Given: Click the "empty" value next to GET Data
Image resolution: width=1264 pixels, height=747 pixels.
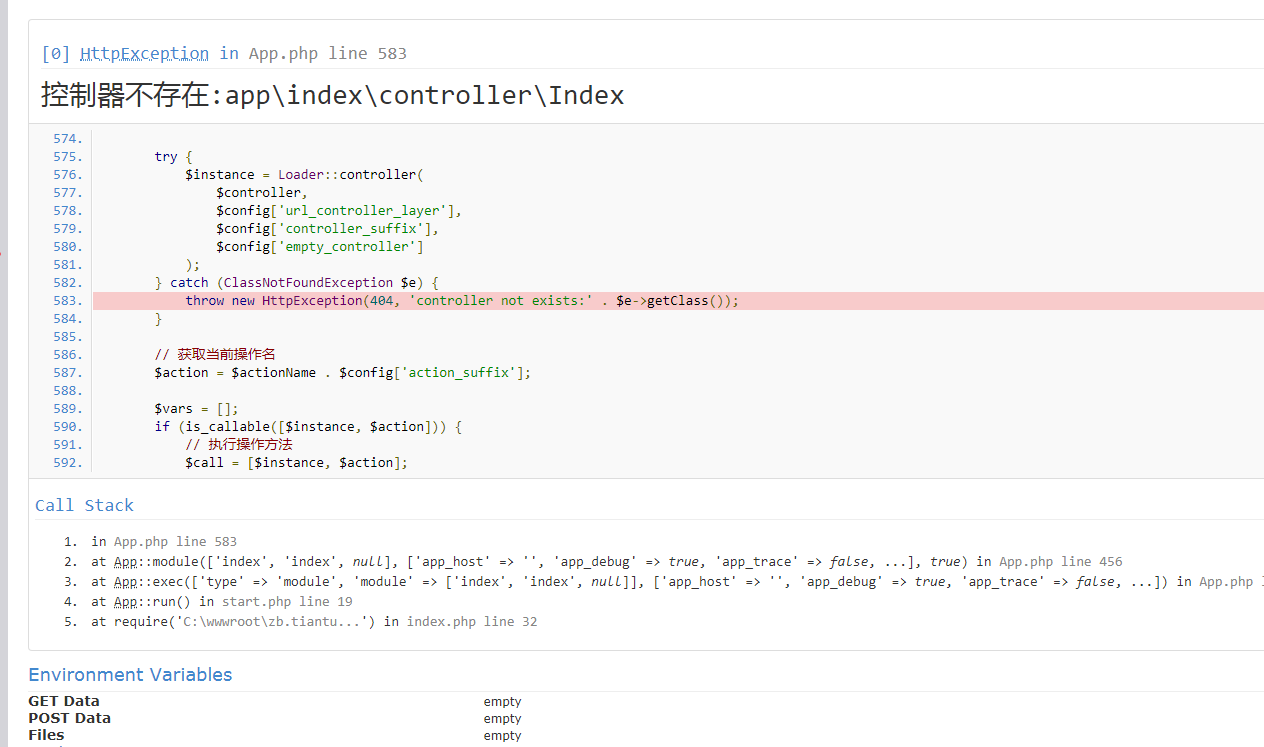Looking at the screenshot, I should (x=502, y=702).
